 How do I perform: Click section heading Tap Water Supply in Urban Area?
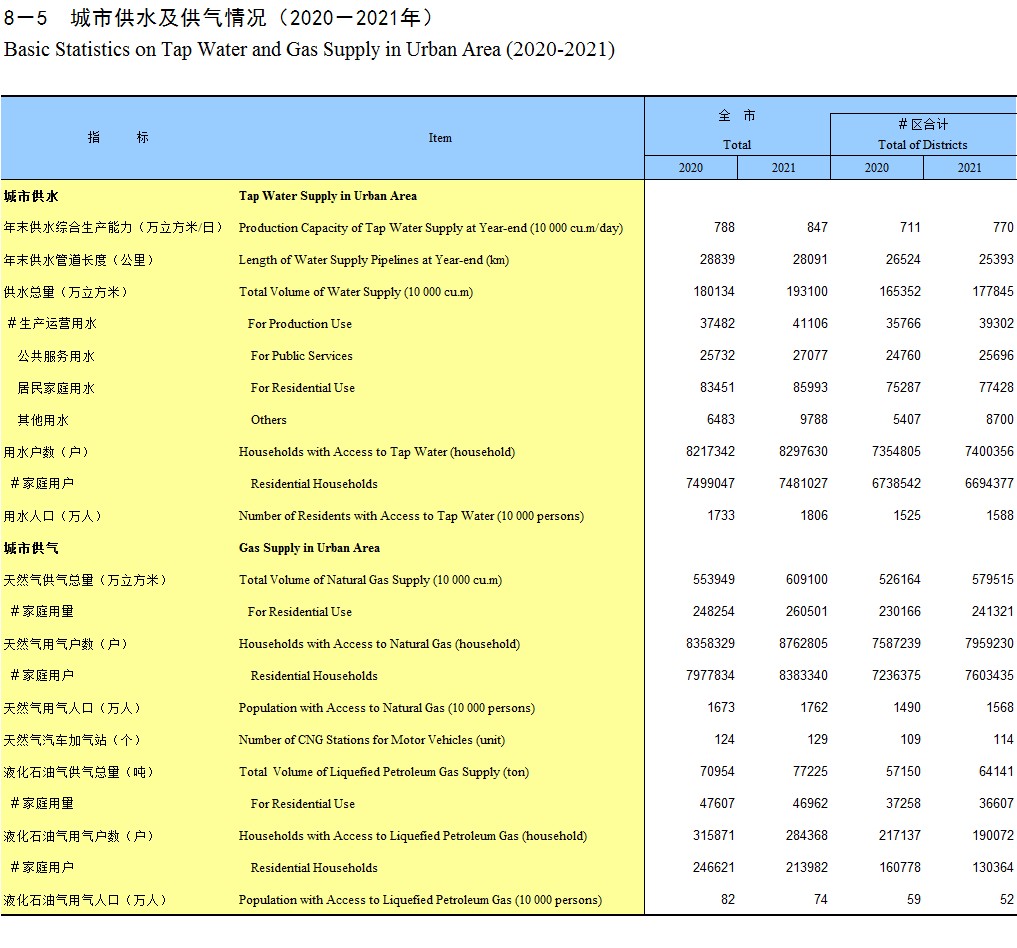(328, 196)
